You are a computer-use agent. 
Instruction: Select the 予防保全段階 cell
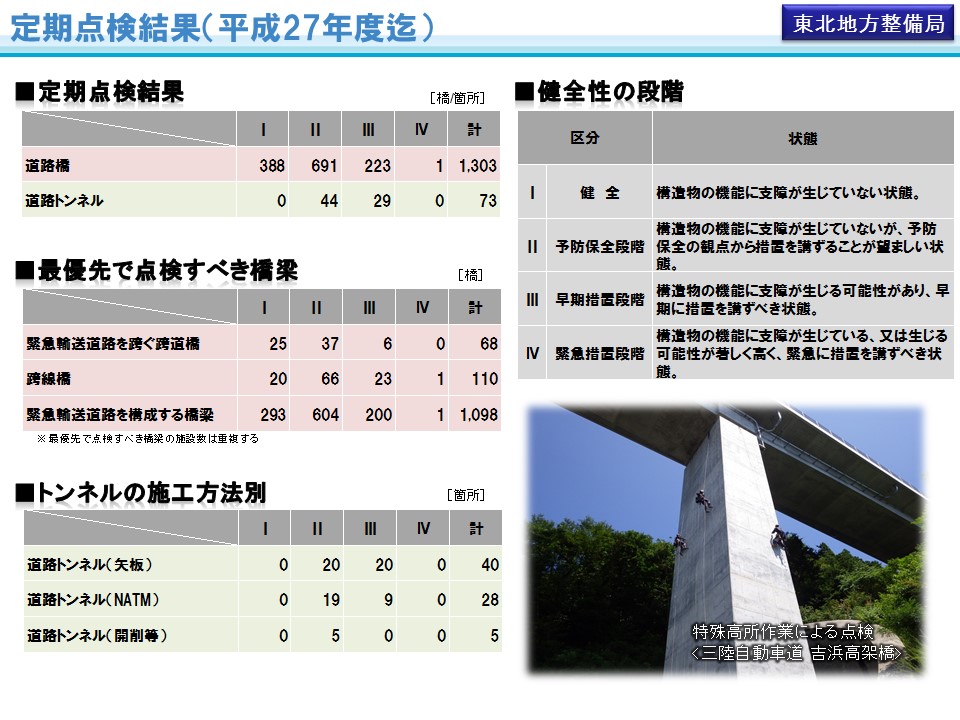pos(599,246)
